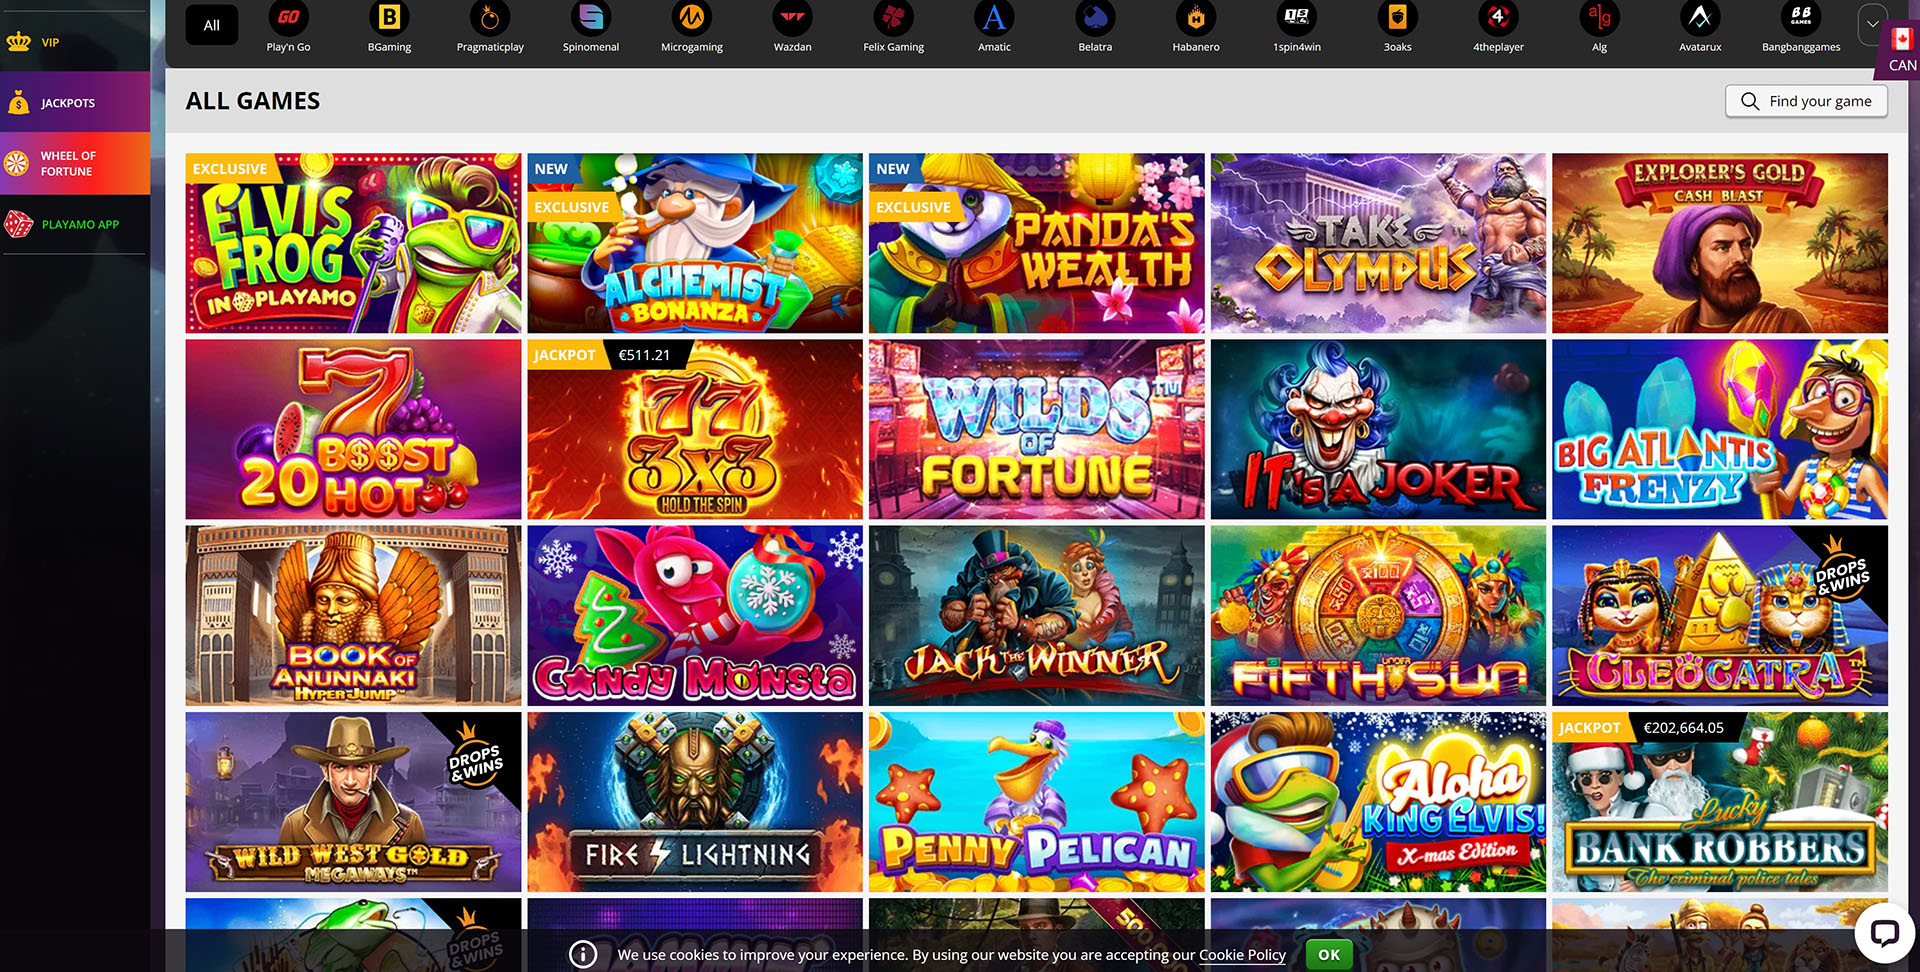The image size is (1920, 972).
Task: Open the Elvis Frog exclusive game
Action: coord(352,242)
